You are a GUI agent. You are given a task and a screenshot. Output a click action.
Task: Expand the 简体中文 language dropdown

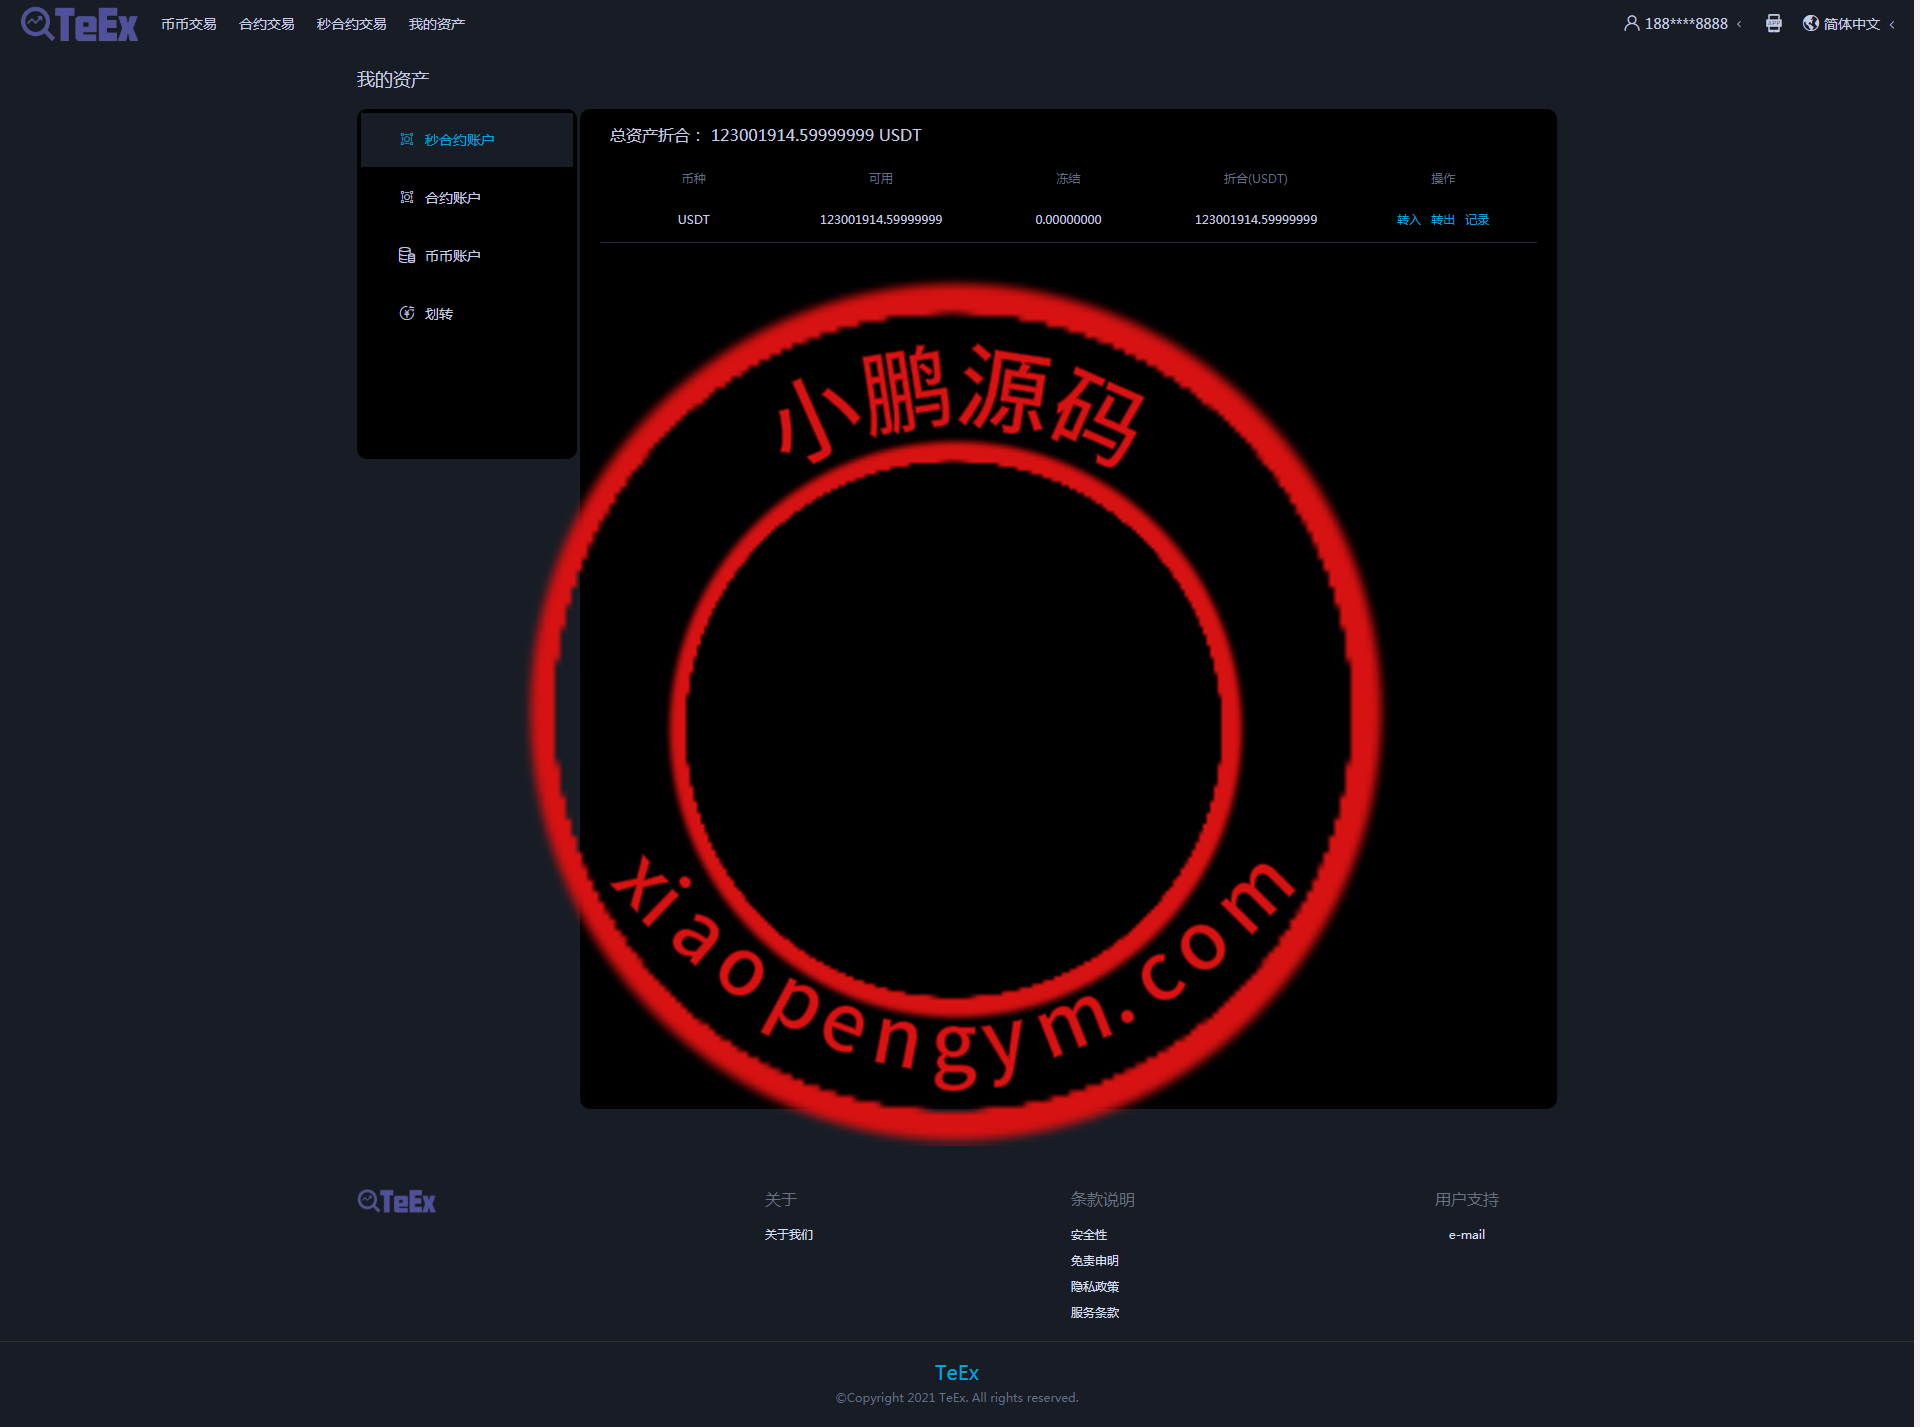pyautogui.click(x=1851, y=23)
